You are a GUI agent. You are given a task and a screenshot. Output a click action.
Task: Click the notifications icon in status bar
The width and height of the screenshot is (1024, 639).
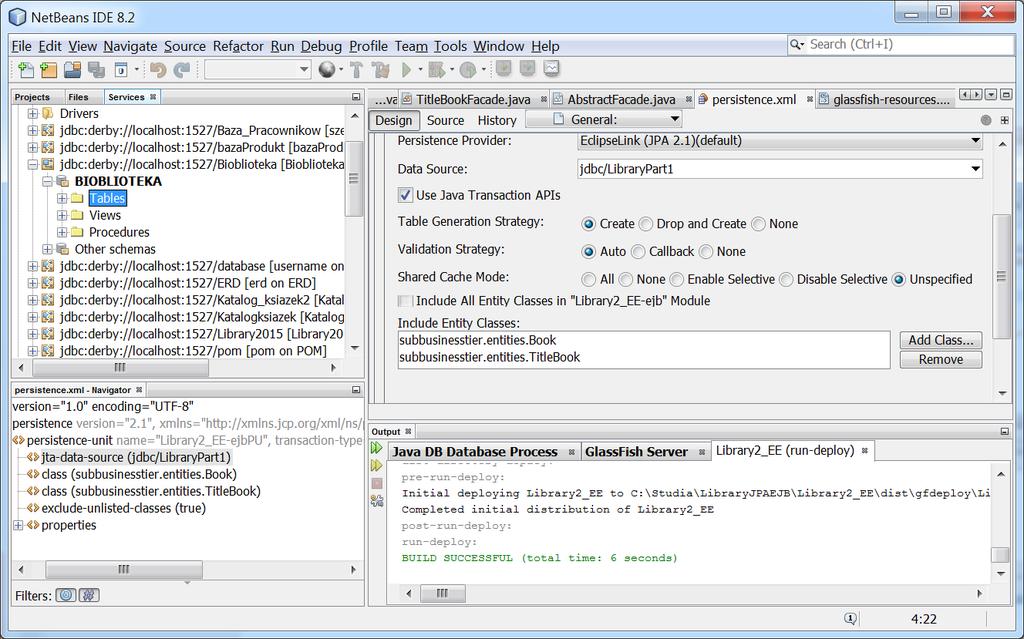[850, 619]
